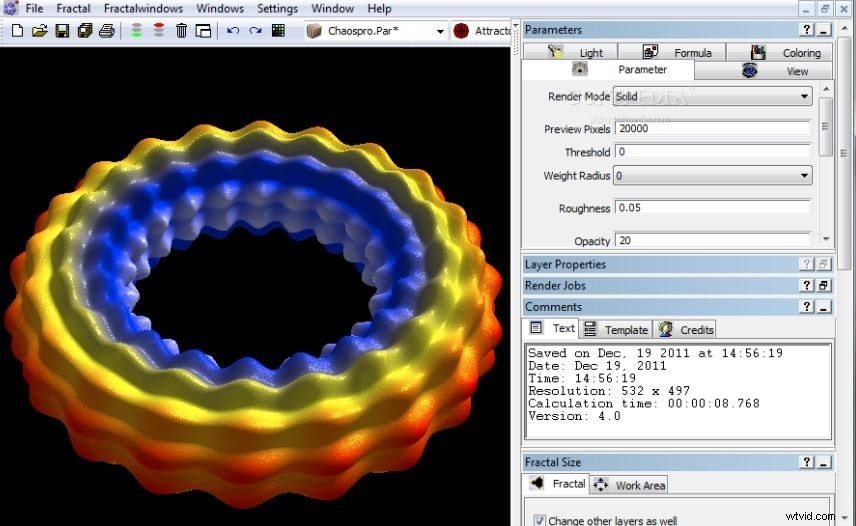The image size is (856, 526).
Task: Open the Fractalwindows menu
Action: pyautogui.click(x=143, y=9)
